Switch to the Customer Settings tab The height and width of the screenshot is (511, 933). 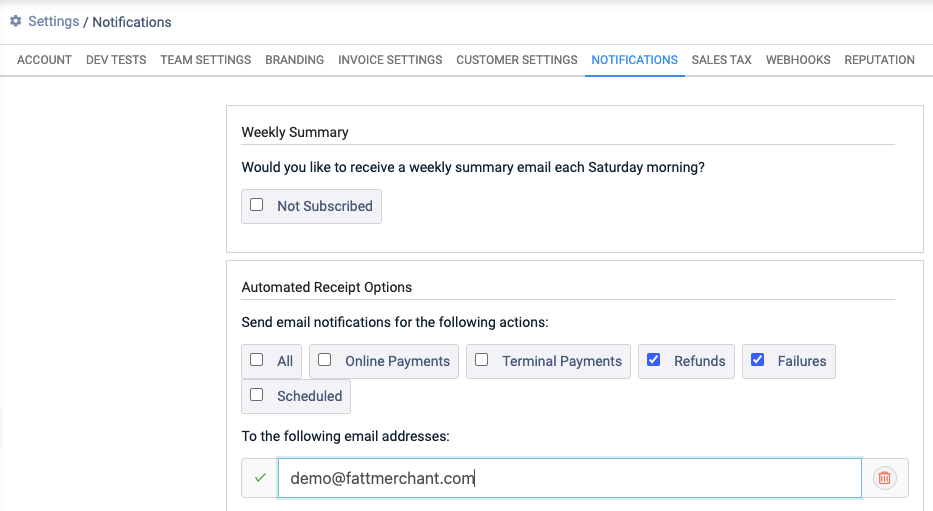click(x=516, y=60)
